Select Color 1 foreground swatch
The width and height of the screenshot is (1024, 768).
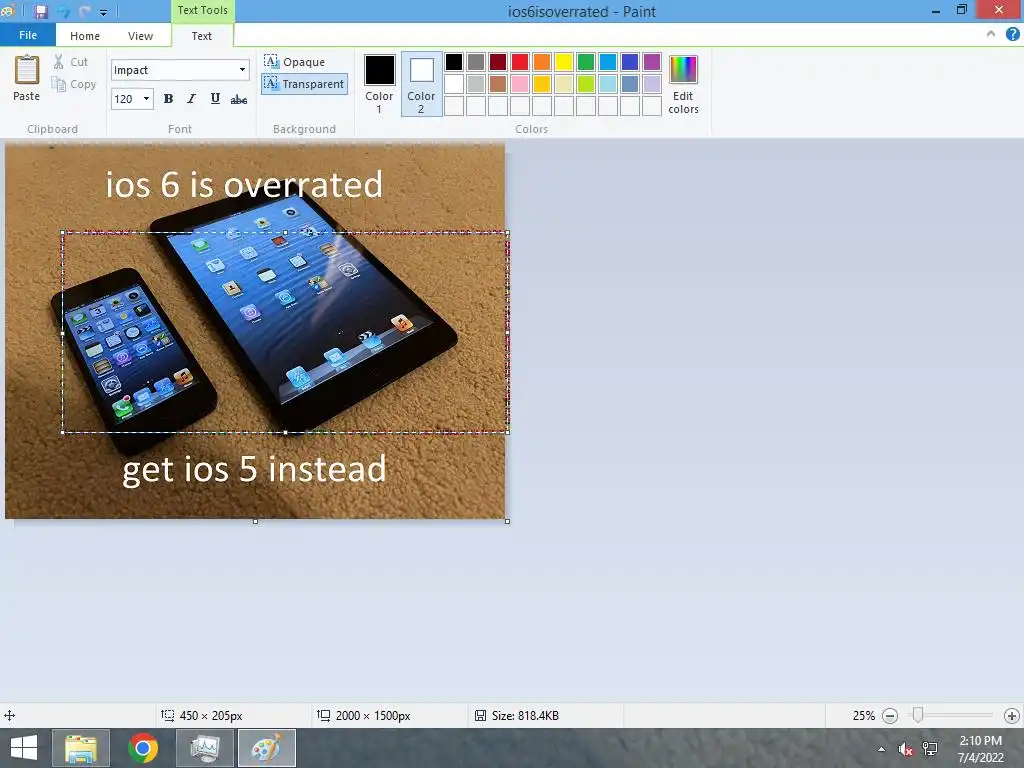tap(379, 84)
